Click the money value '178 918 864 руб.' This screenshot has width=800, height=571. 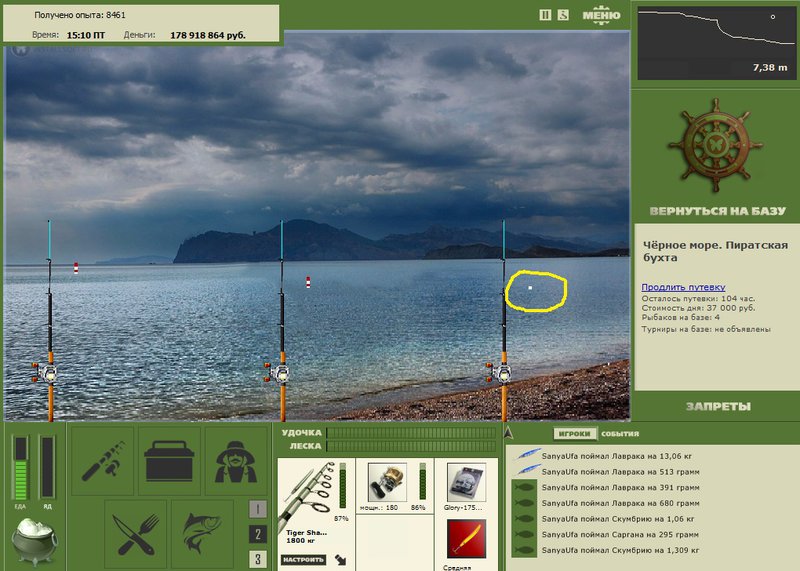click(x=208, y=35)
